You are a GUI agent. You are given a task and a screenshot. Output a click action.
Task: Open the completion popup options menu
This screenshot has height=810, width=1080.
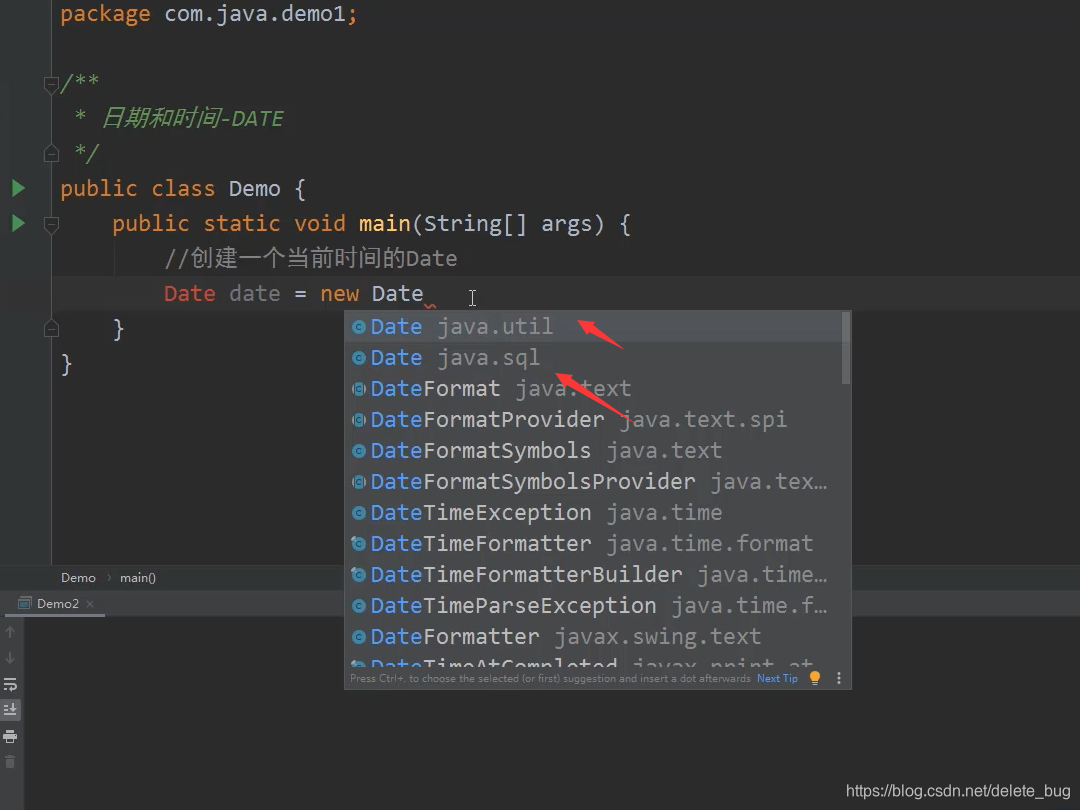pyautogui.click(x=838, y=678)
